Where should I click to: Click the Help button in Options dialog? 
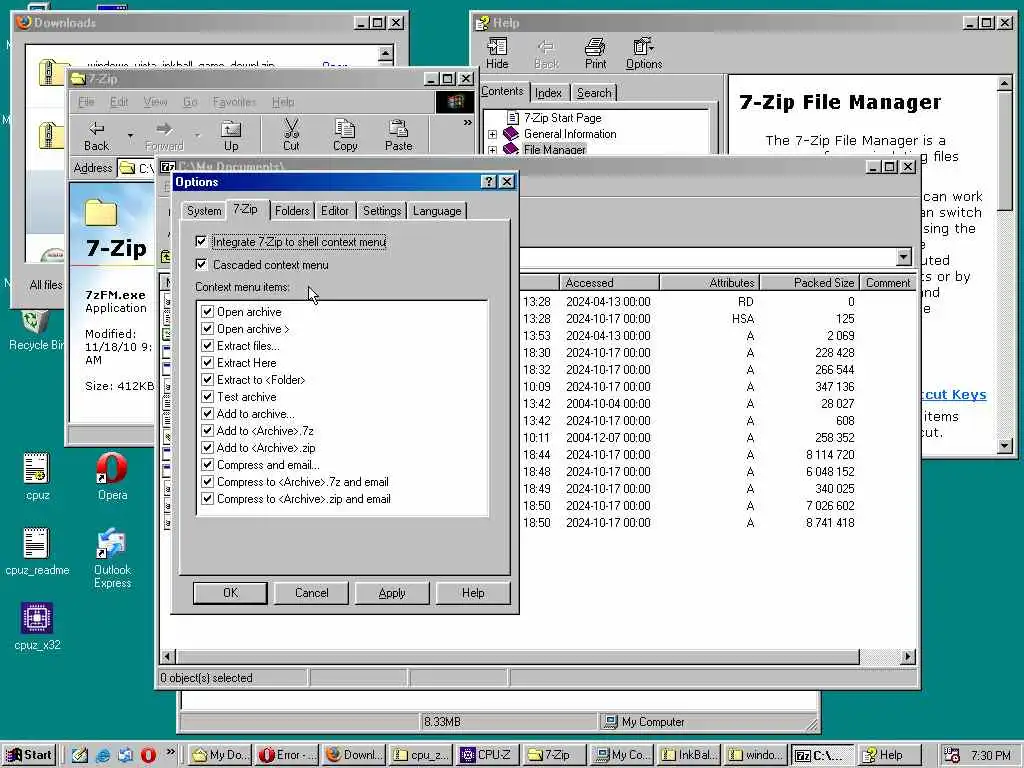point(473,593)
